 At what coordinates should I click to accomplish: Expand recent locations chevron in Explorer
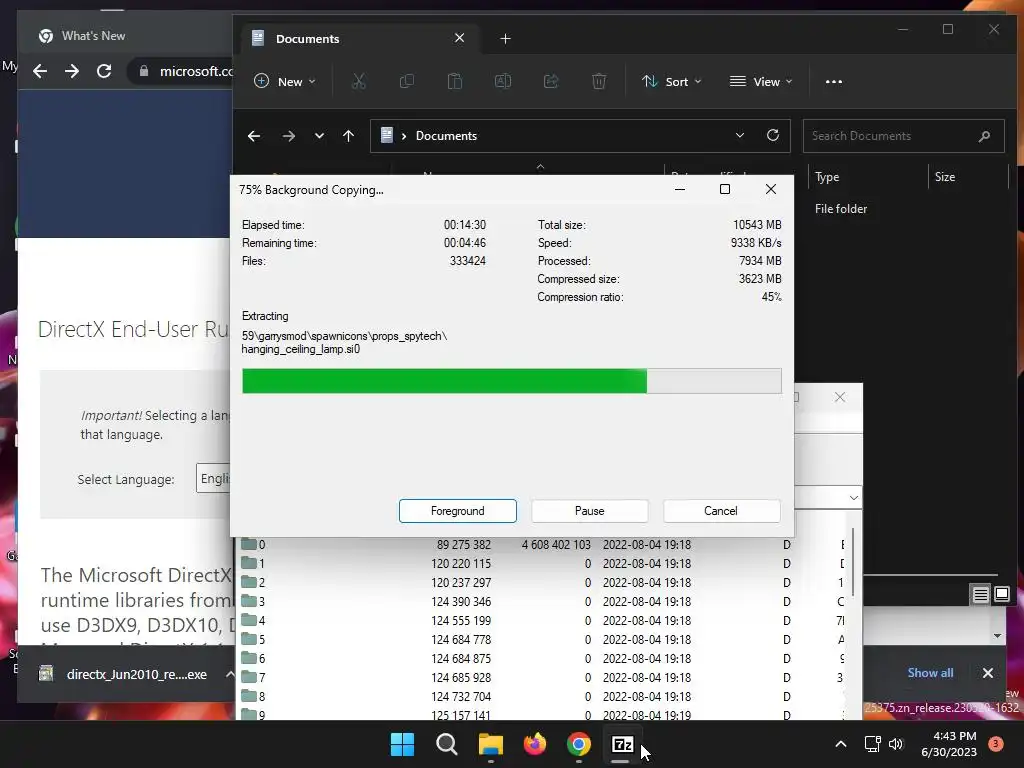319,136
